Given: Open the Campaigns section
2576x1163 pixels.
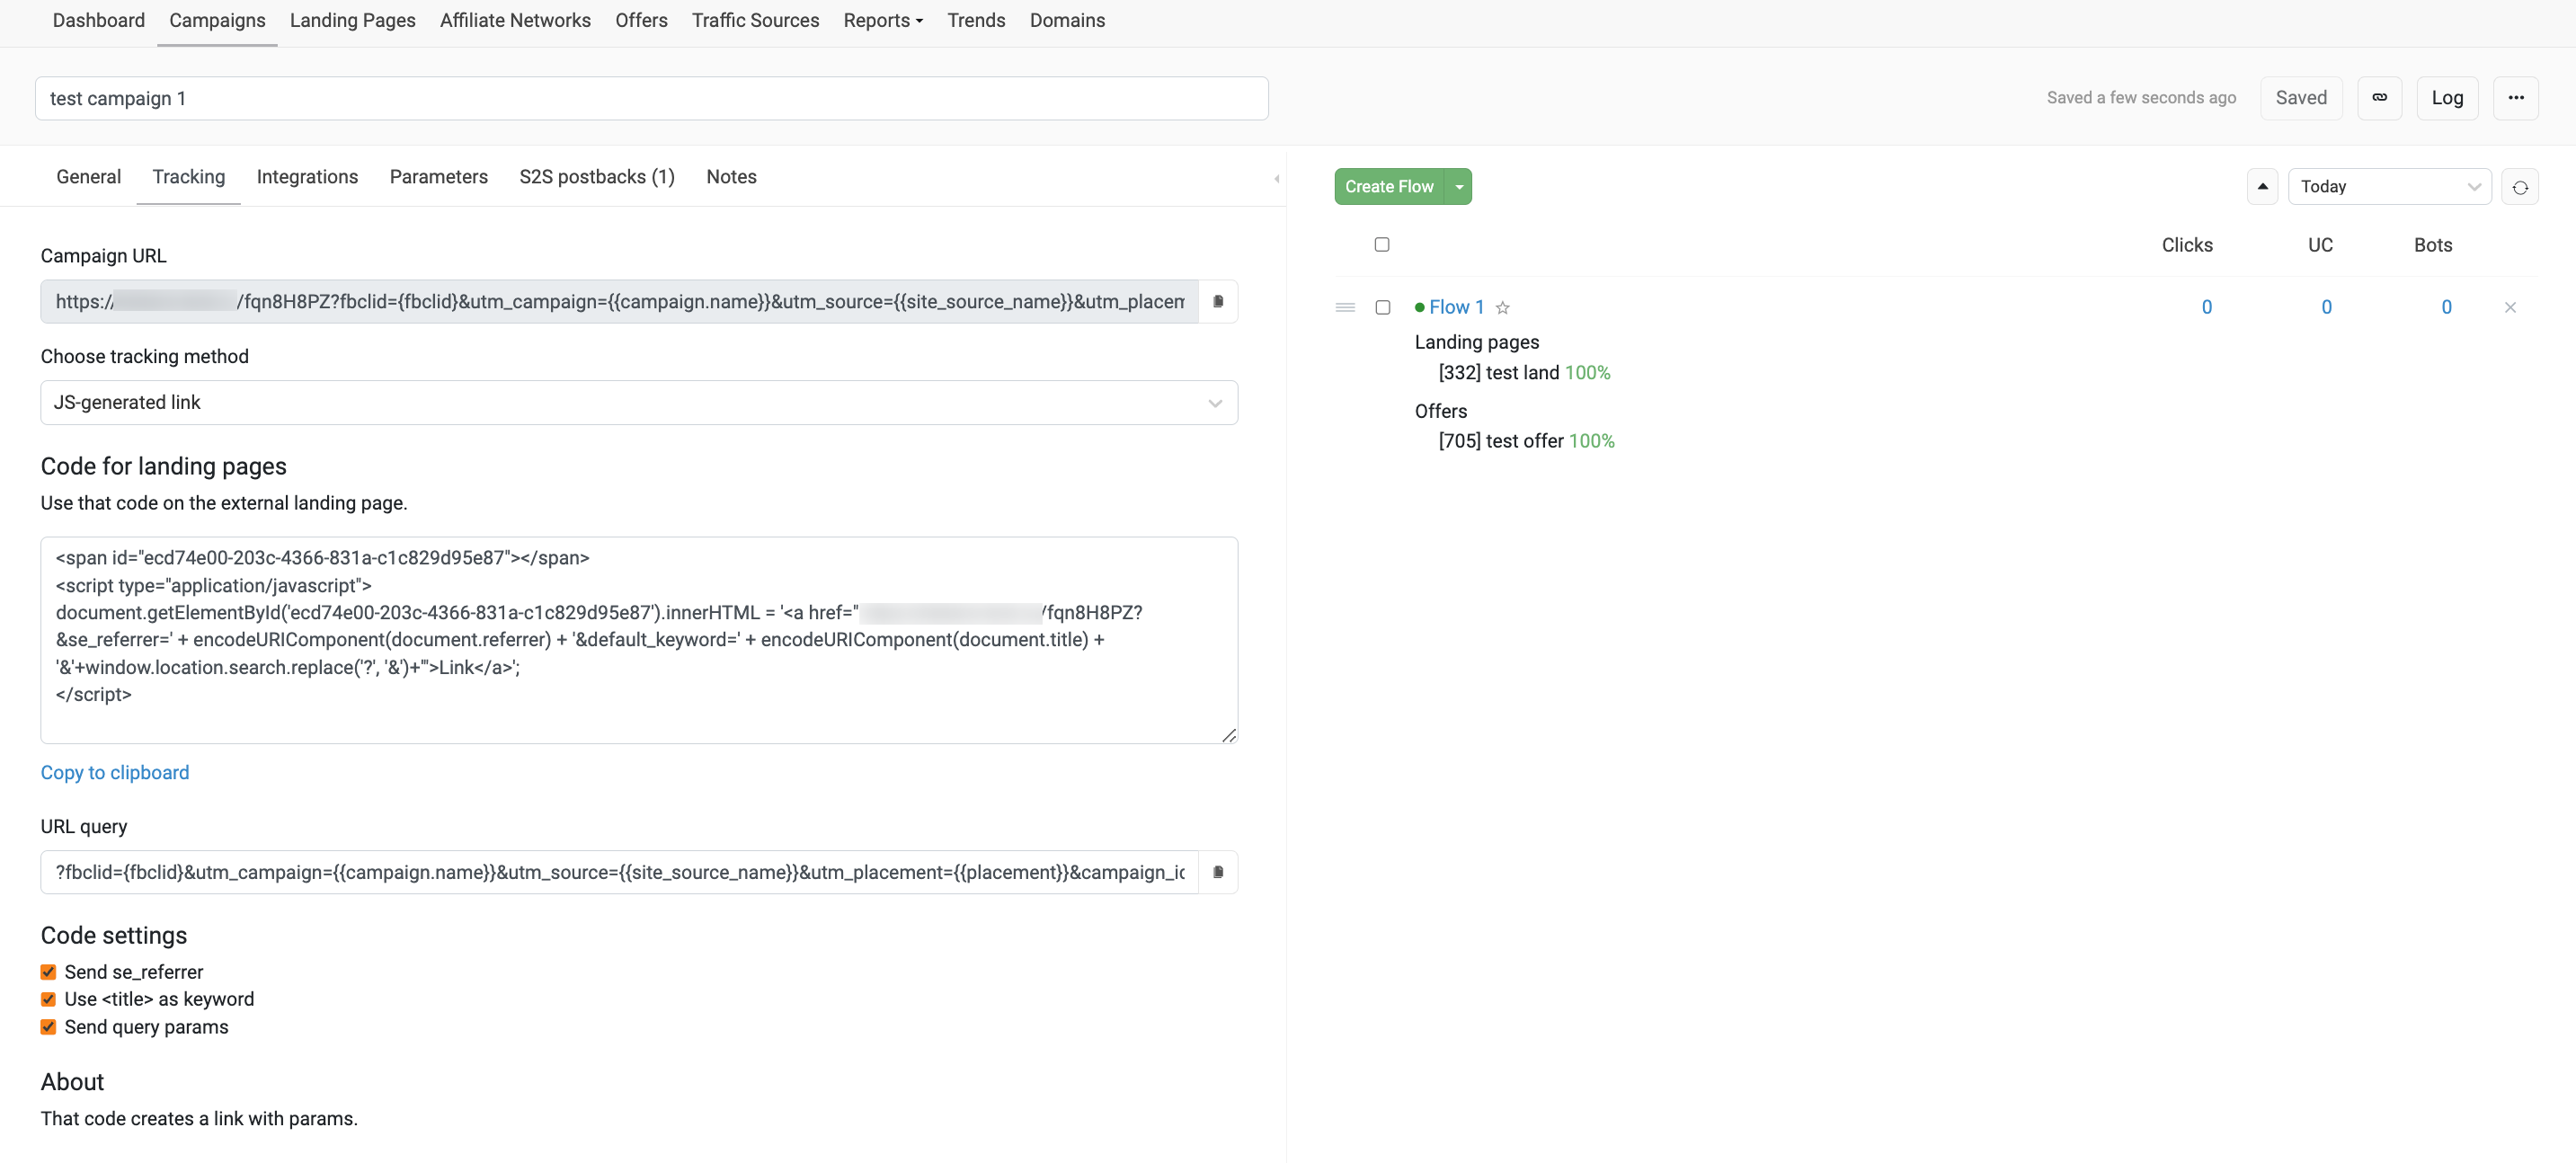Looking at the screenshot, I should [x=217, y=20].
